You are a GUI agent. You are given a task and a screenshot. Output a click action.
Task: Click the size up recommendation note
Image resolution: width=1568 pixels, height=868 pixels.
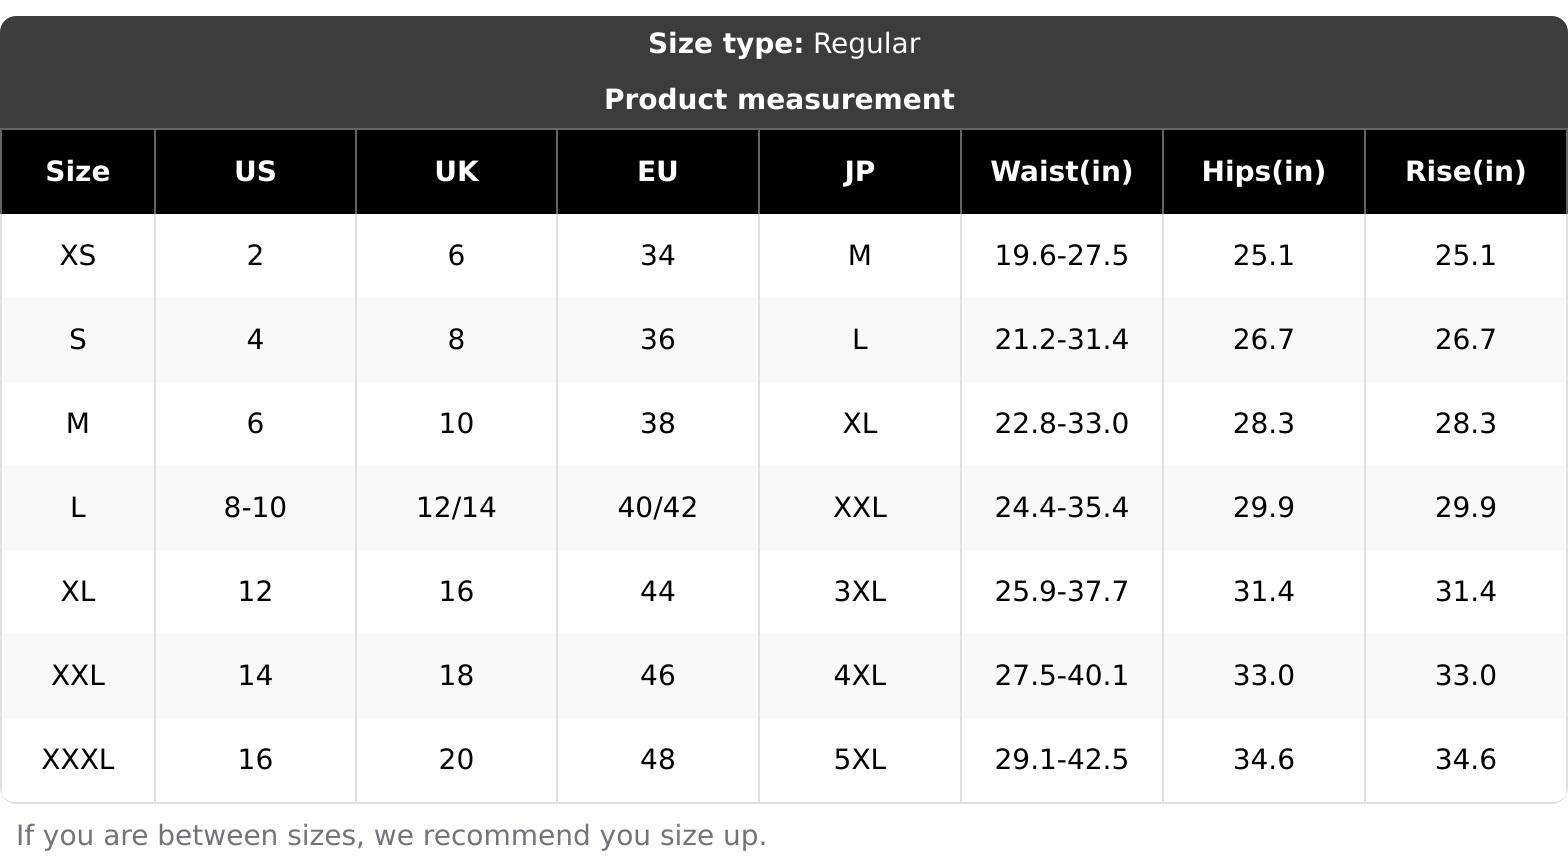[x=391, y=836]
